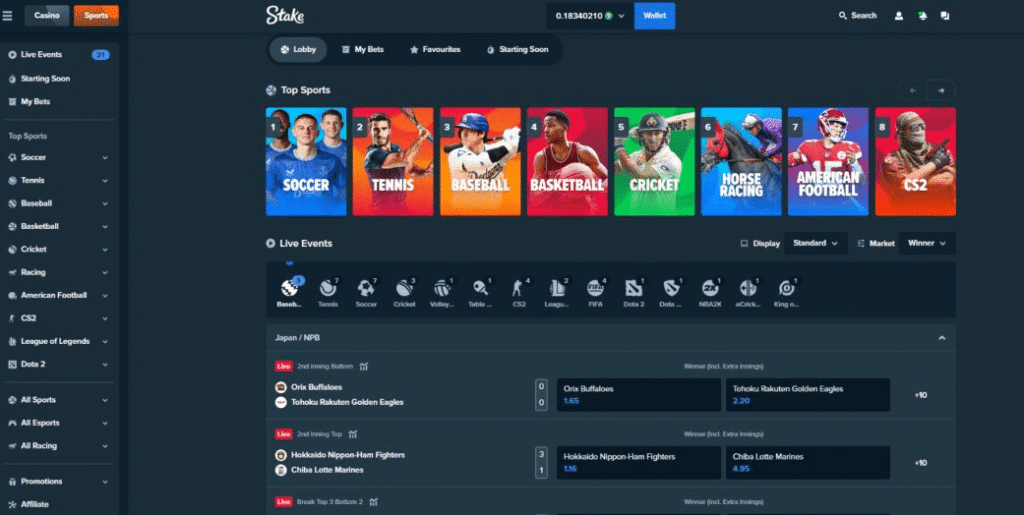
Task: Select the NBA2K live events icon
Action: (x=710, y=291)
